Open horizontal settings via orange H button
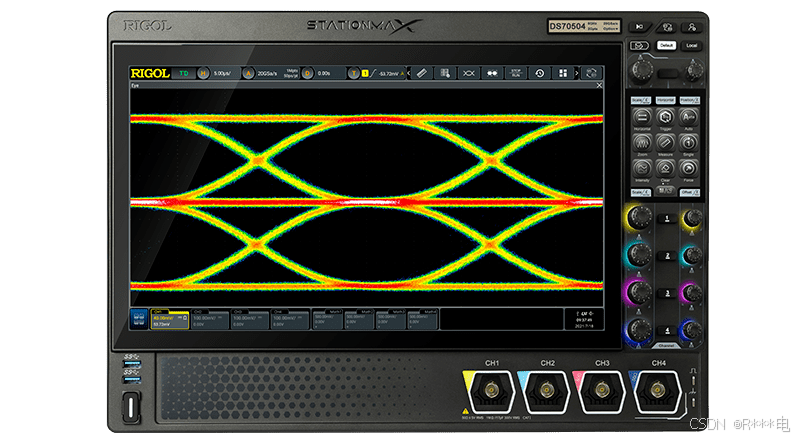This screenshot has width=810, height=440. click(x=204, y=73)
